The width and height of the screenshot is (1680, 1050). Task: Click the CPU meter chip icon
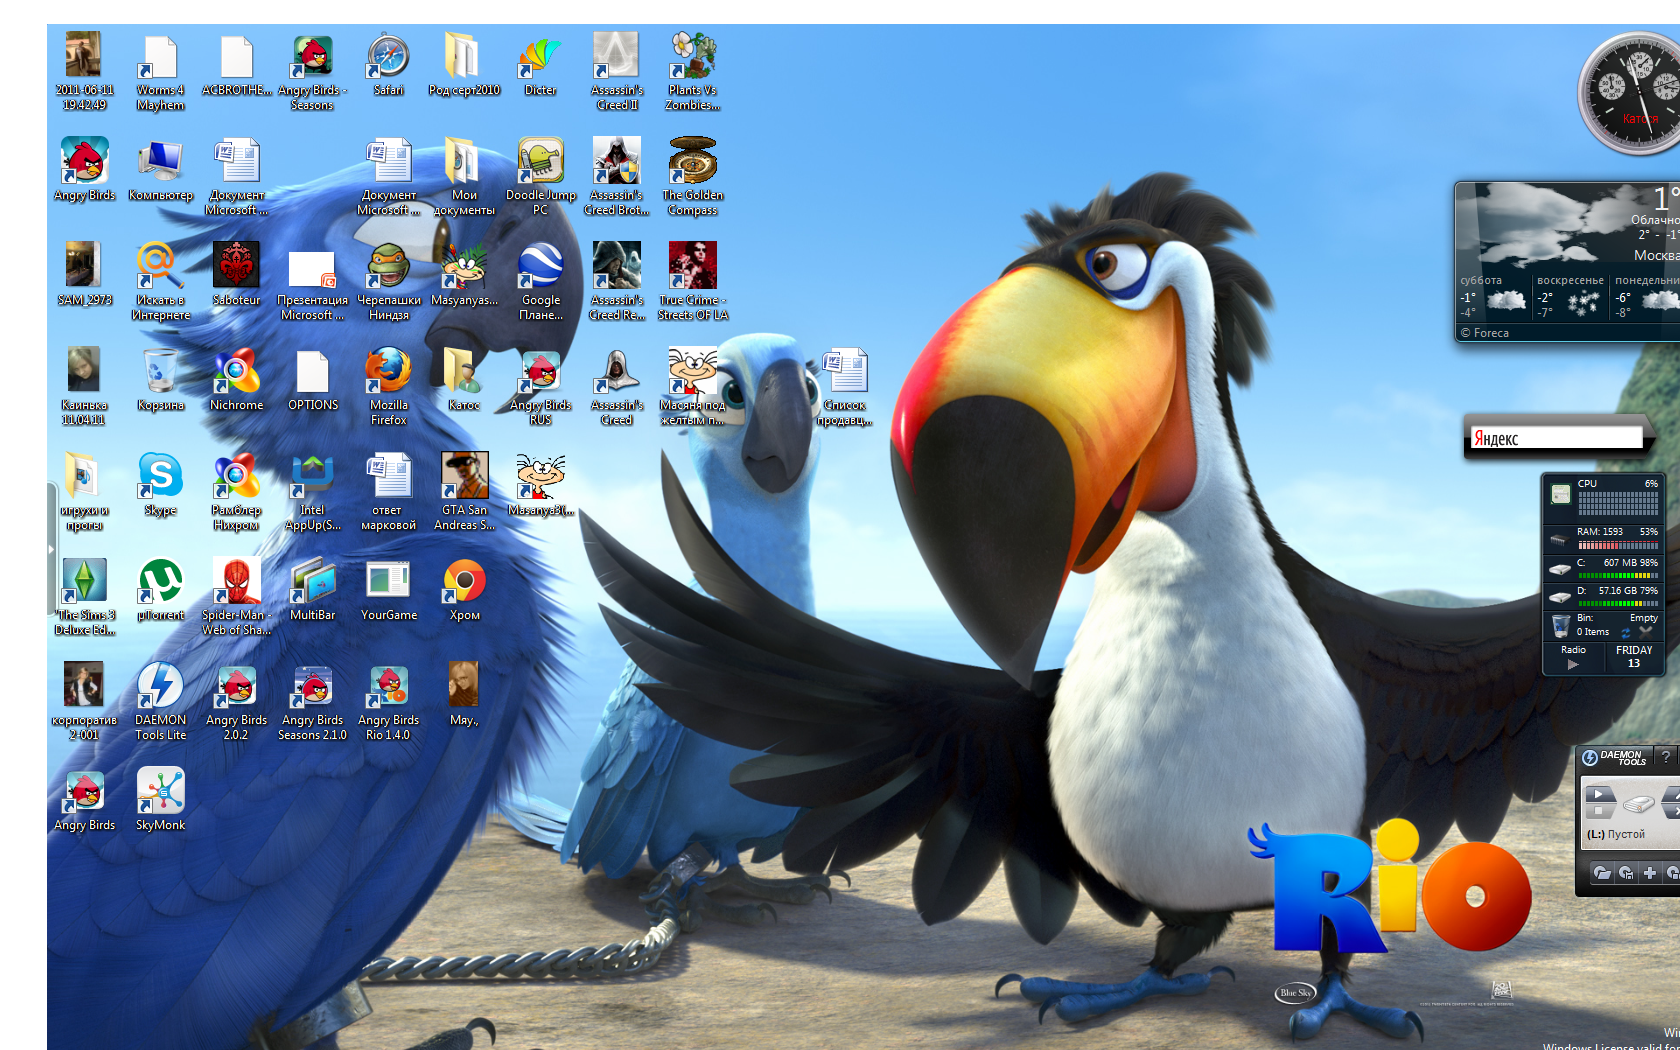point(1560,494)
